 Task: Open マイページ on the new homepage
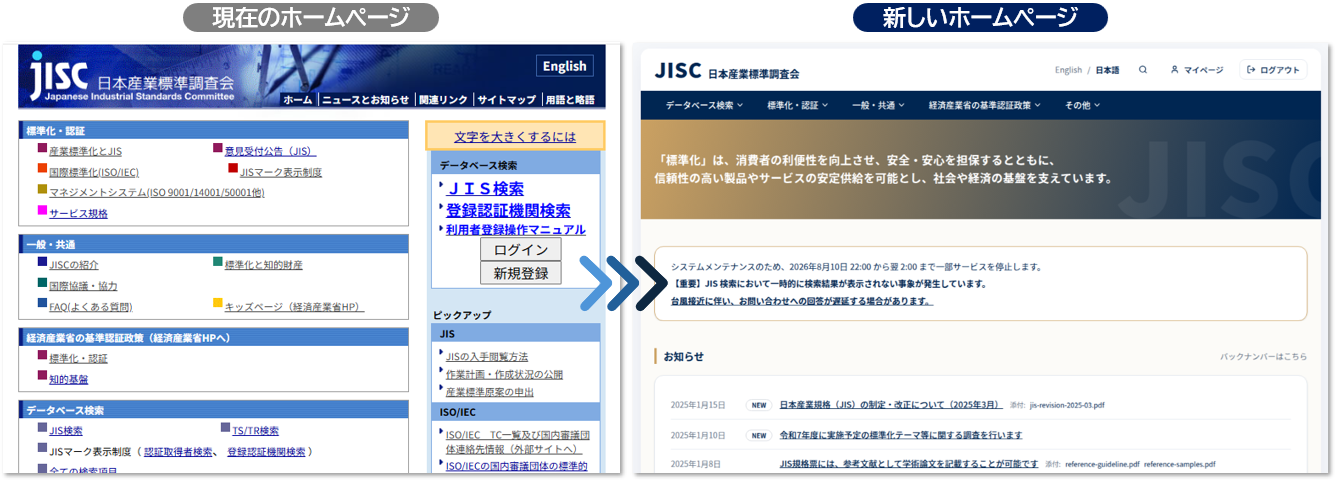pos(1197,70)
